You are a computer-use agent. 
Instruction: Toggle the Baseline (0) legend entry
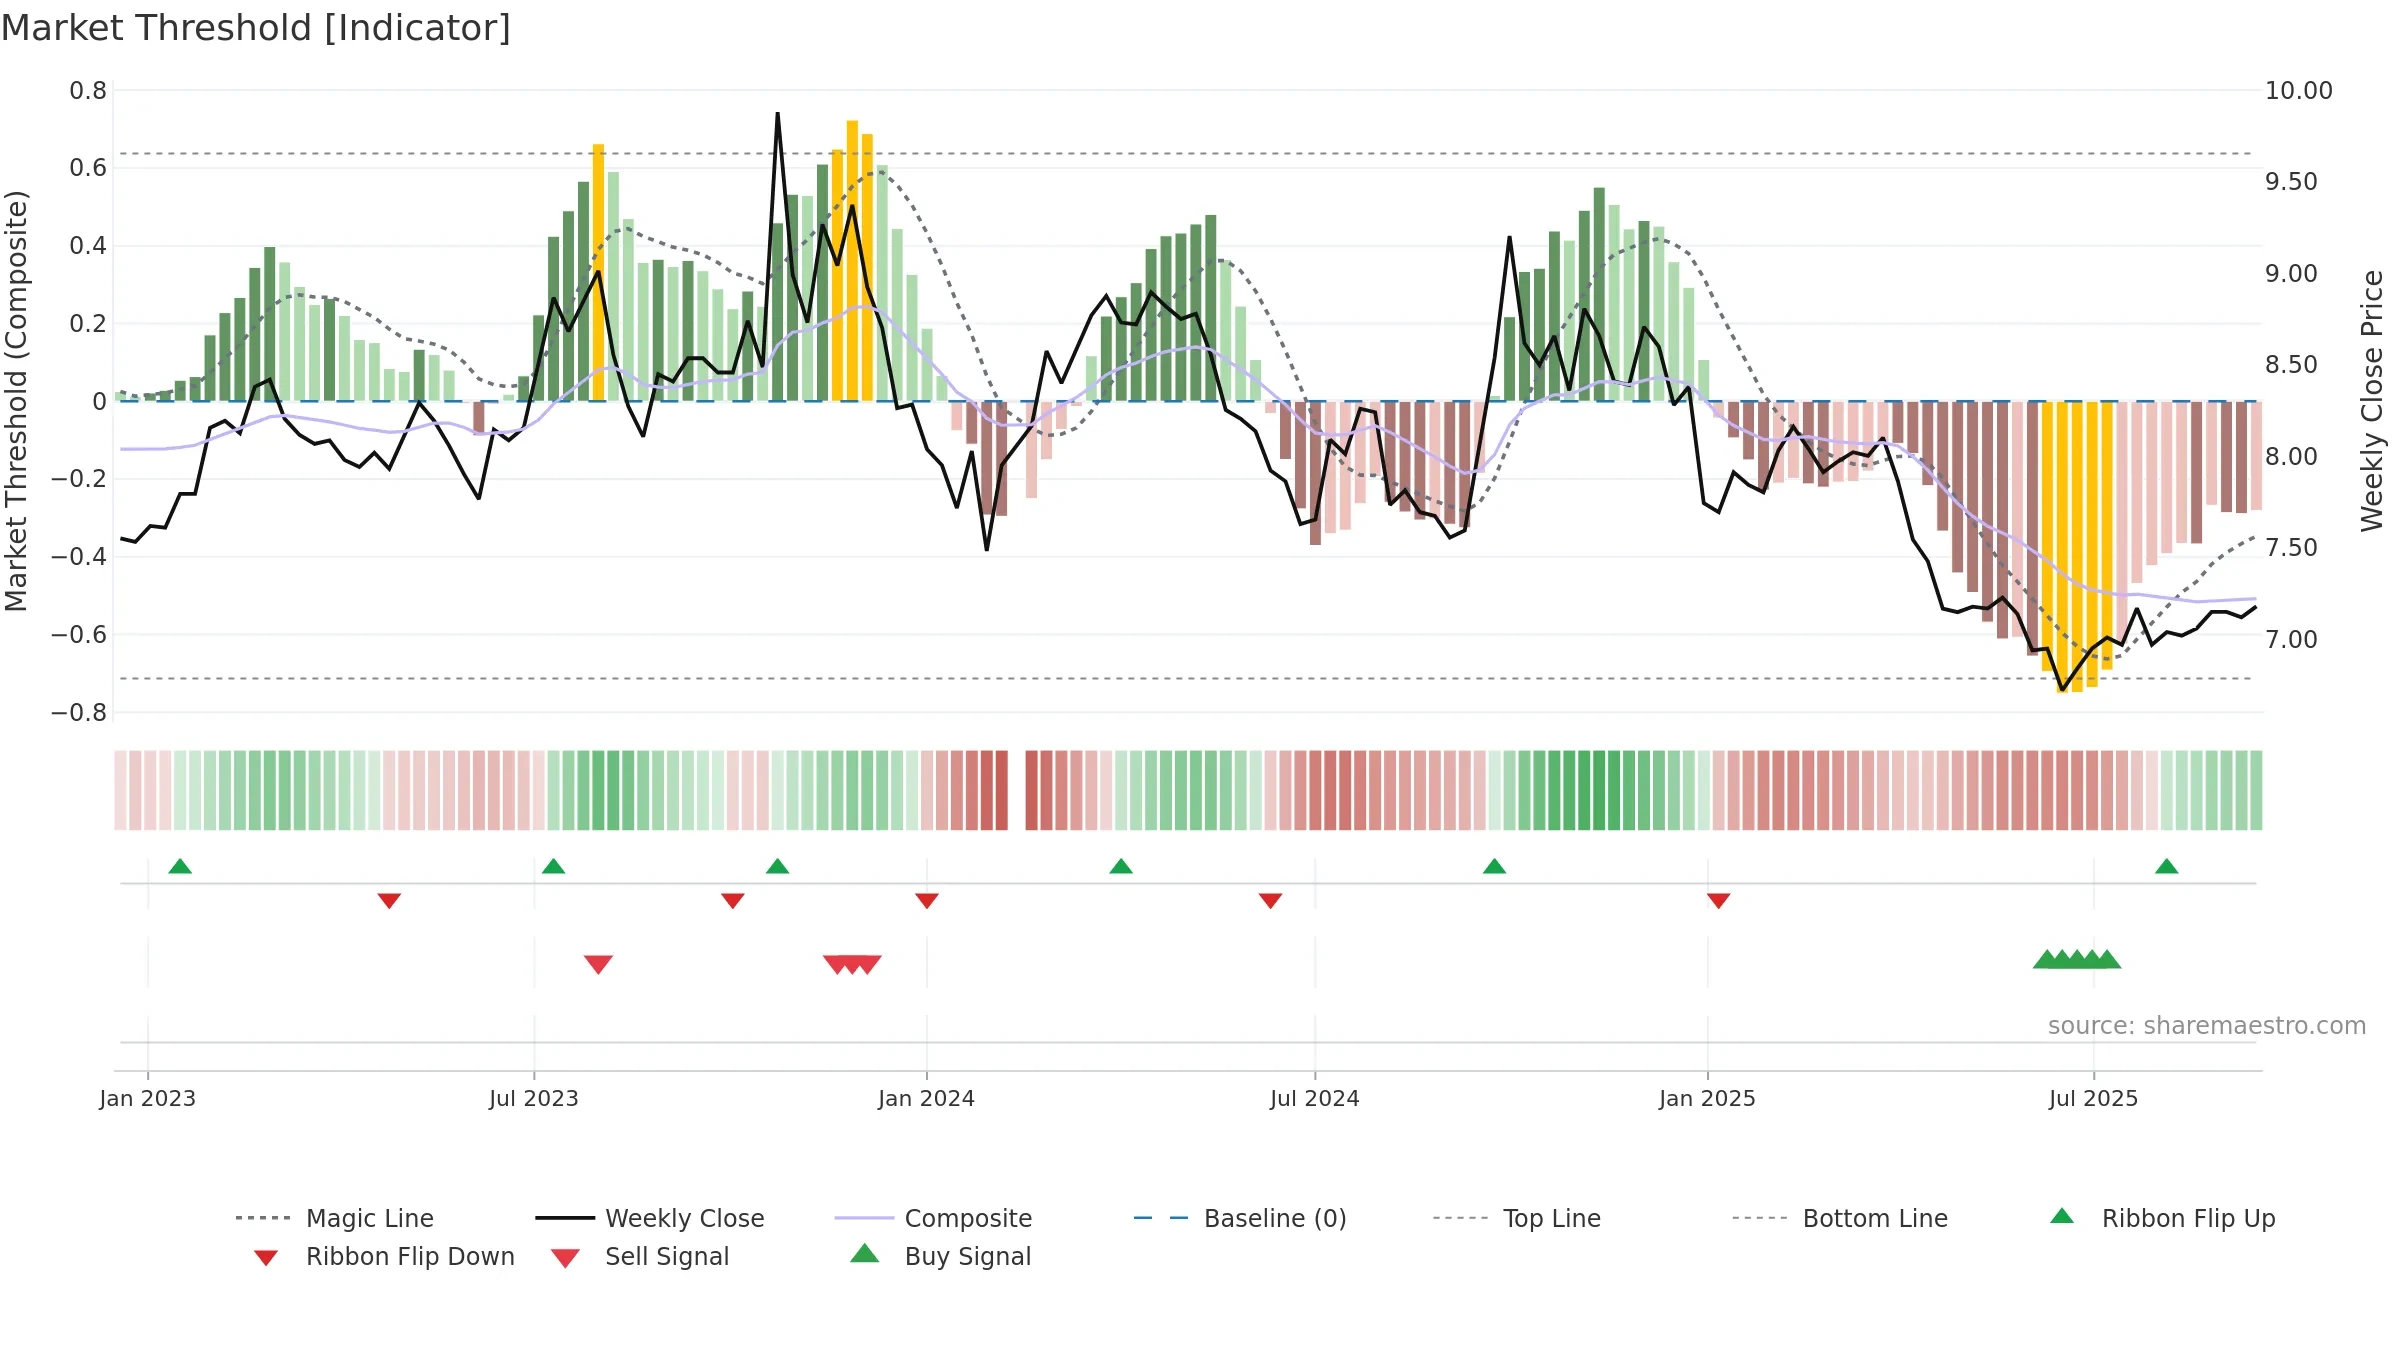(1240, 1218)
